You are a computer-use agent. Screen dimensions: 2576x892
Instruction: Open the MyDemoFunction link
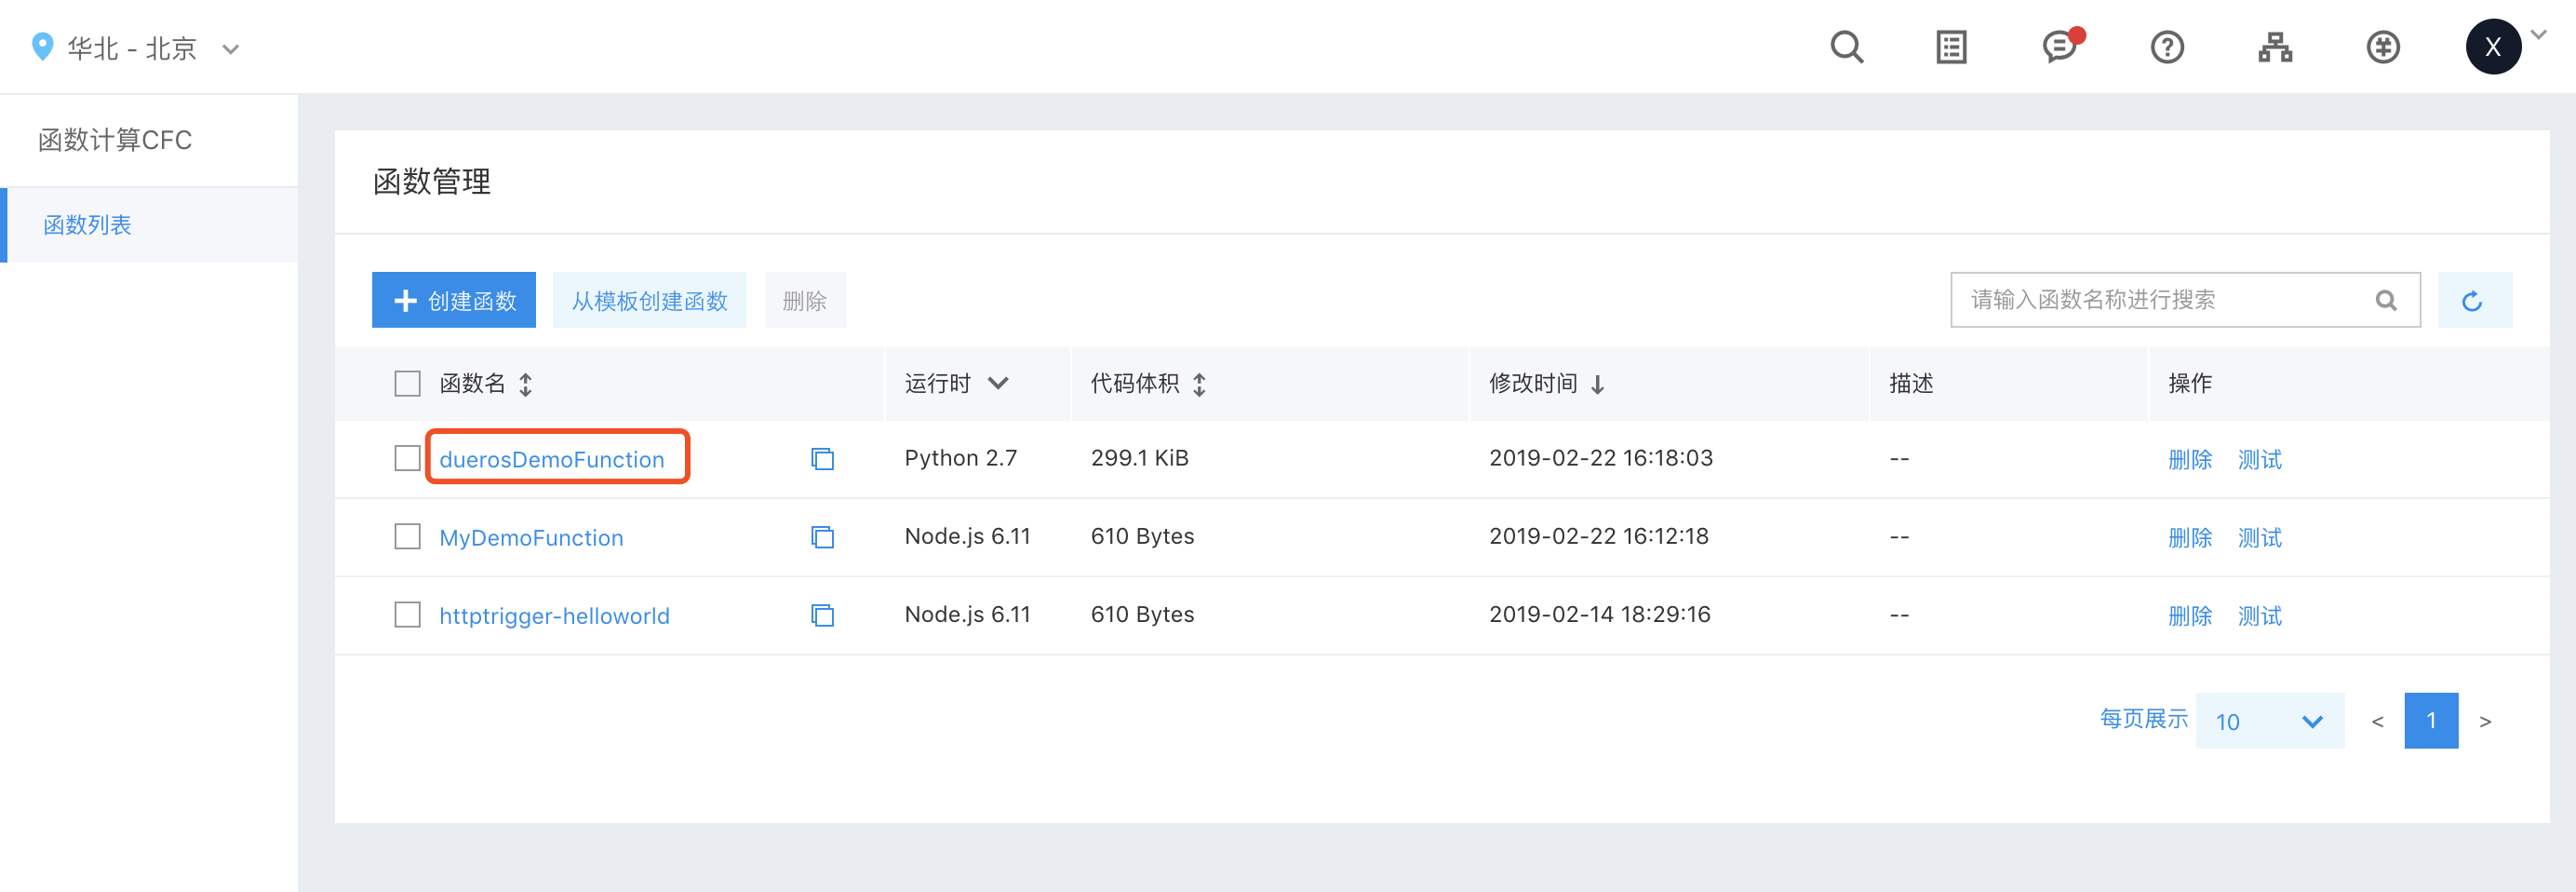tap(531, 537)
